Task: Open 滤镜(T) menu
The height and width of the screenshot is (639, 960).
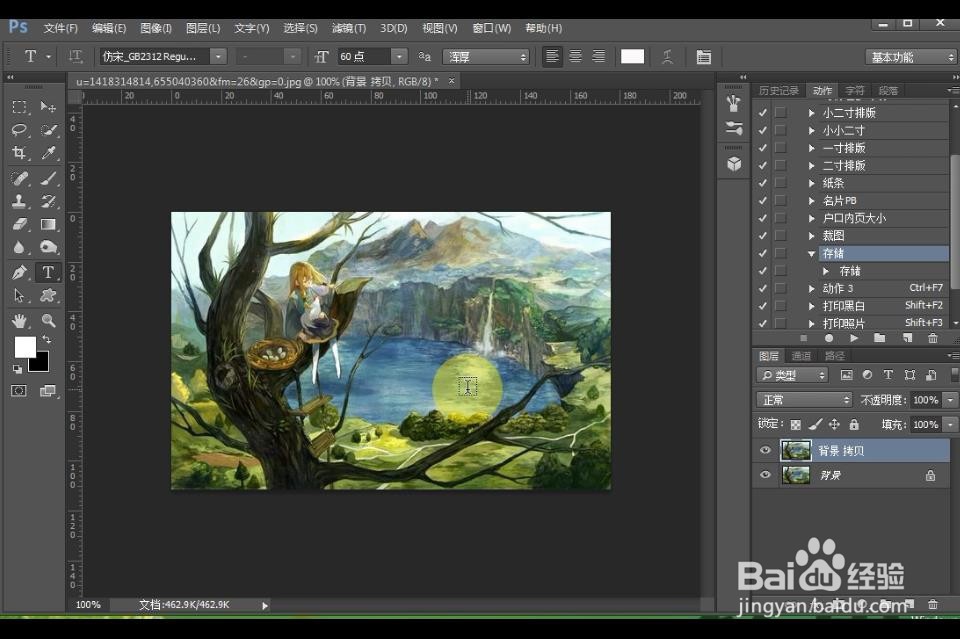Action: click(348, 28)
